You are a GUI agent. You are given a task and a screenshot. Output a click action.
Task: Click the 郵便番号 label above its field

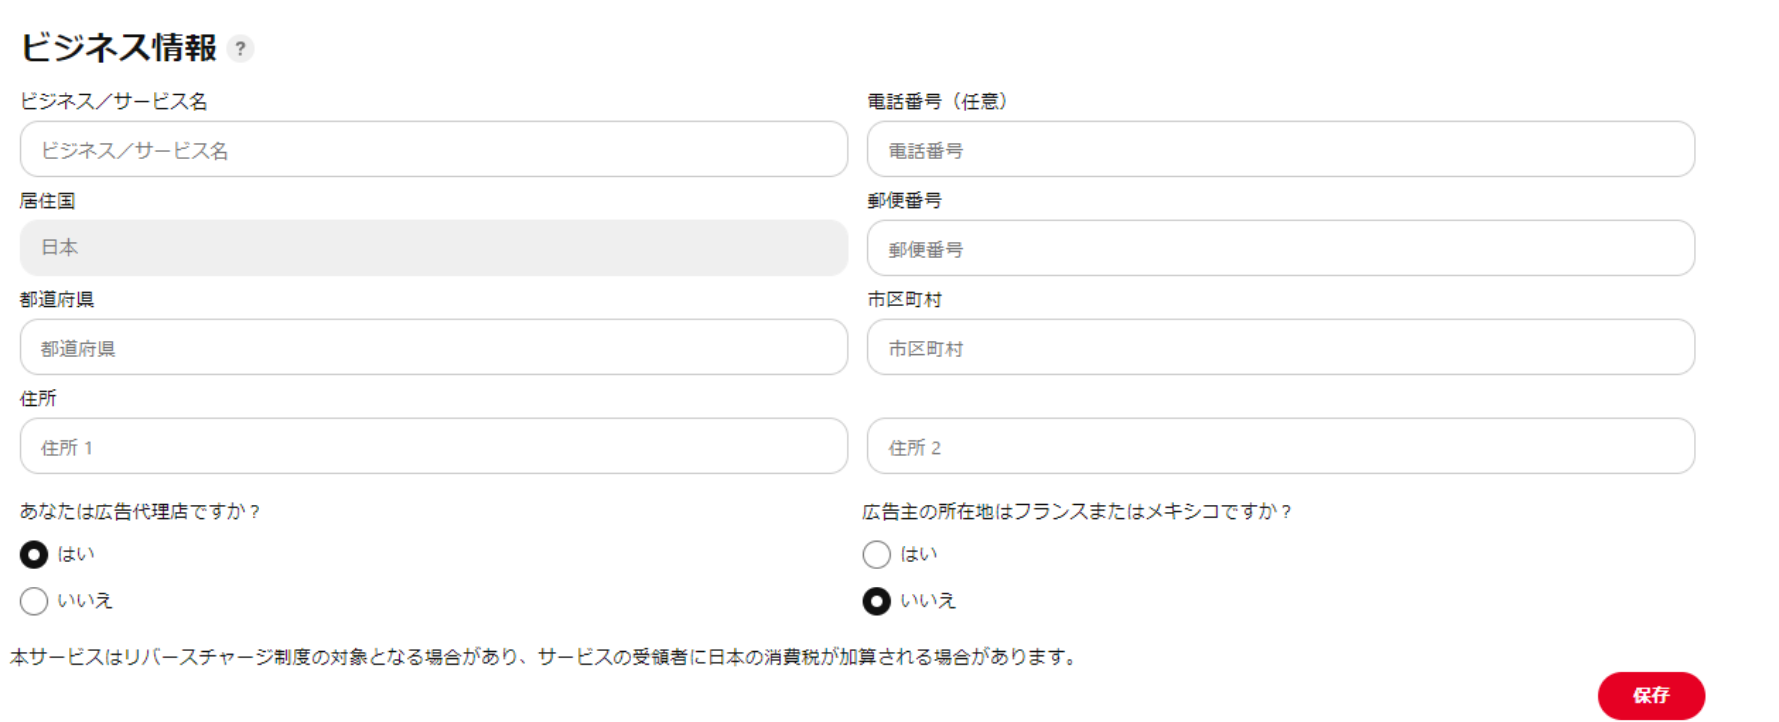[x=905, y=200]
